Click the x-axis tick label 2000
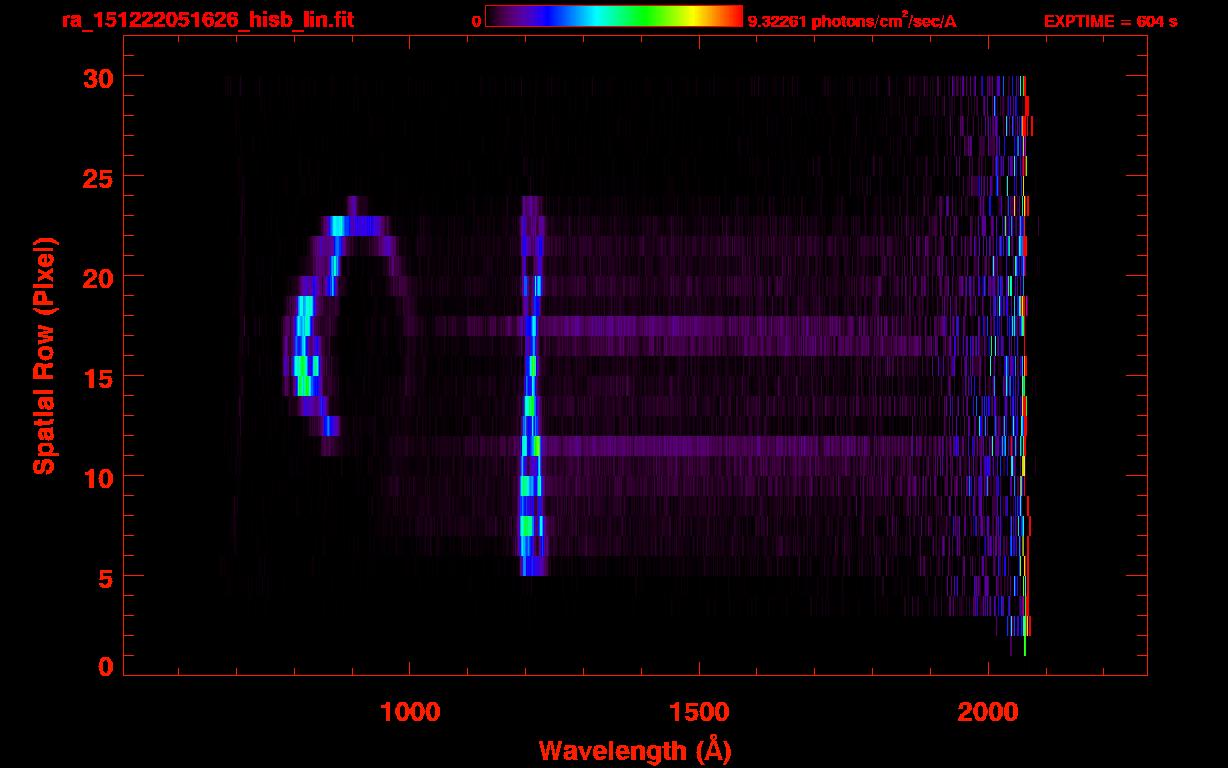Image resolution: width=1228 pixels, height=768 pixels. [x=989, y=712]
